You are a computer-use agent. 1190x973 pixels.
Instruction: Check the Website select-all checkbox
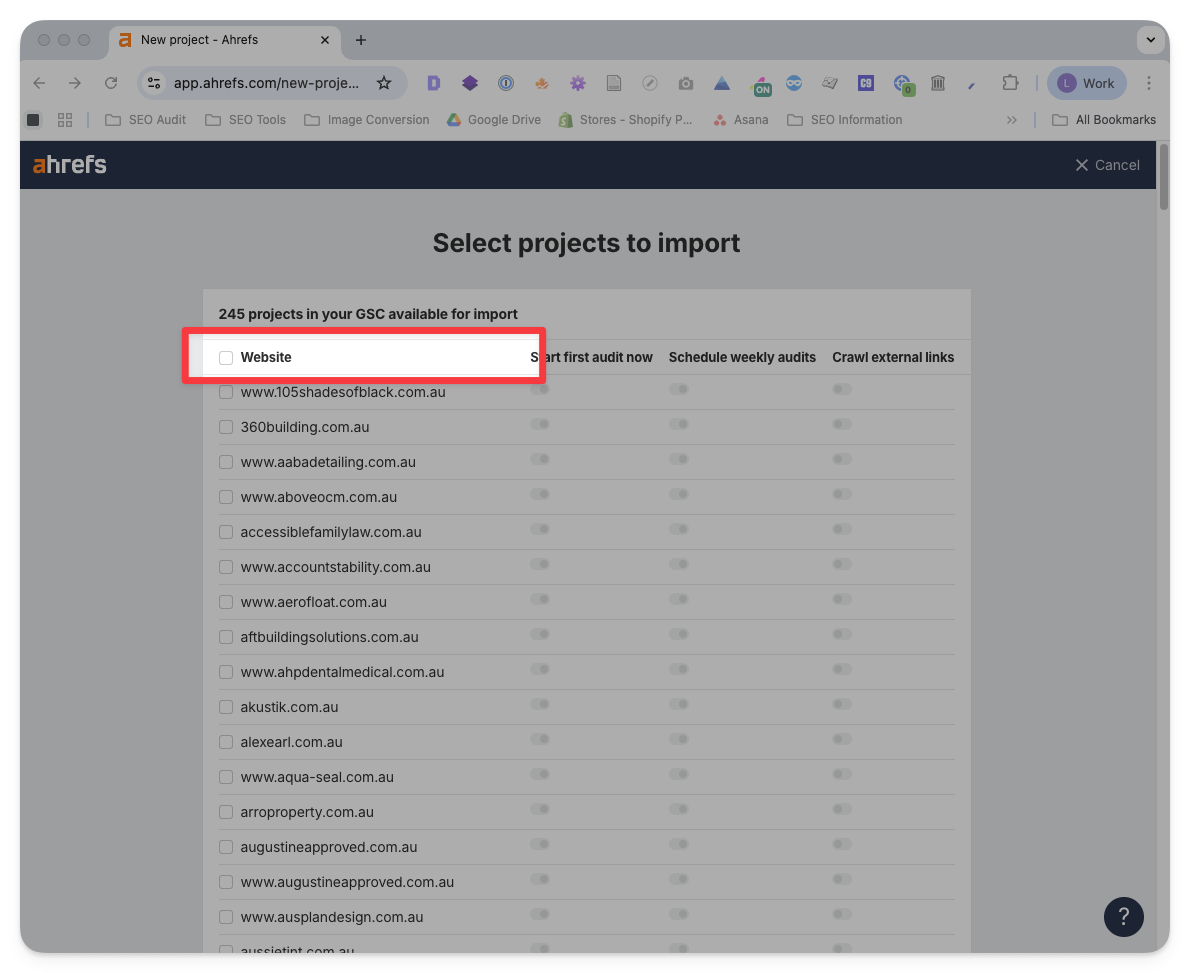[226, 358]
